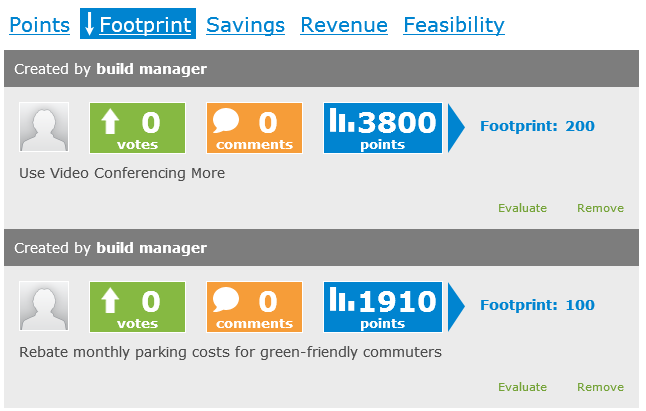This screenshot has height=411, width=646.
Task: Remove the Video Conferencing idea
Action: click(x=600, y=208)
